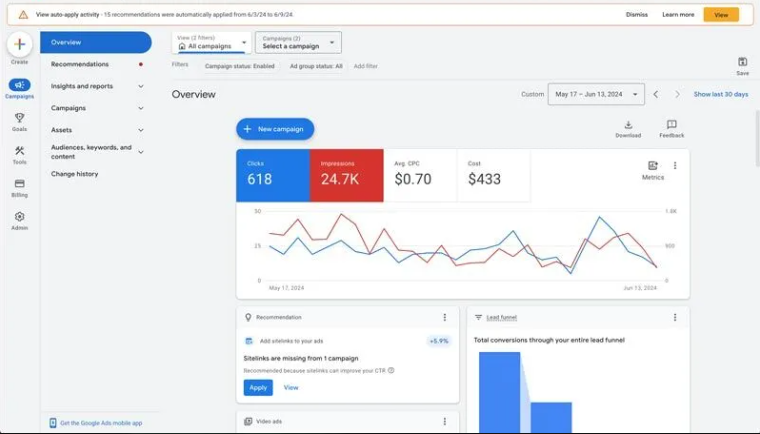The width and height of the screenshot is (760, 434).
Task: Toggle the Clicks metric tile
Action: click(x=272, y=175)
